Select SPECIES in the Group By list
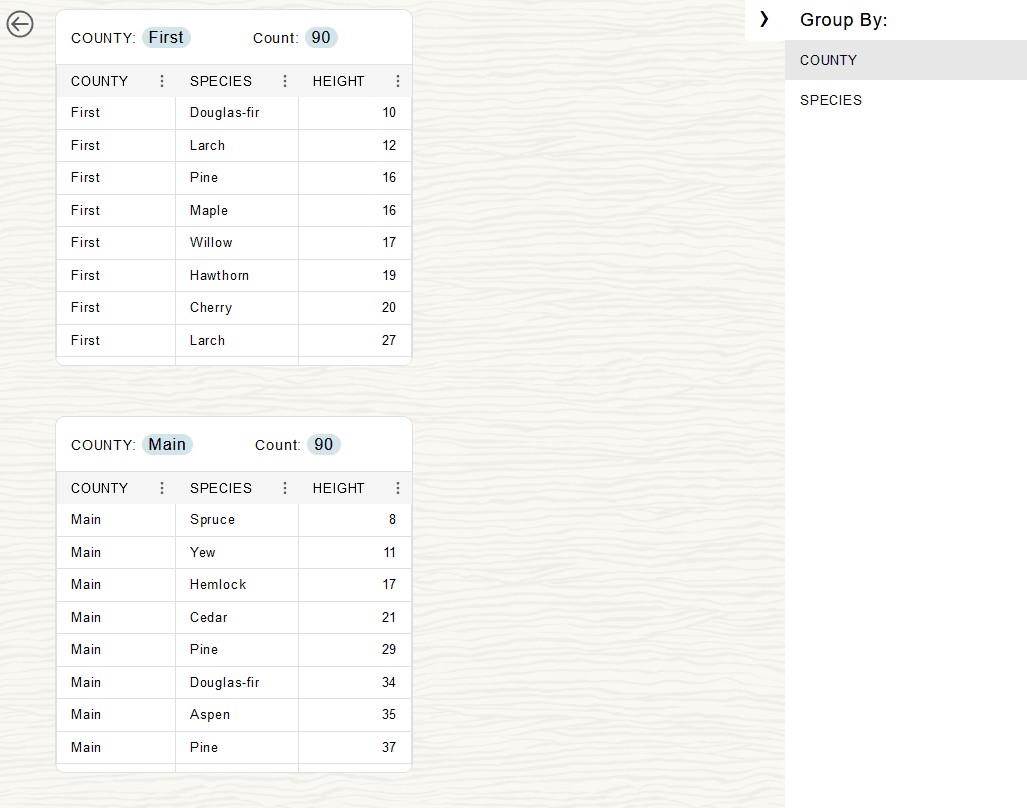The image size is (1027, 808). click(829, 100)
